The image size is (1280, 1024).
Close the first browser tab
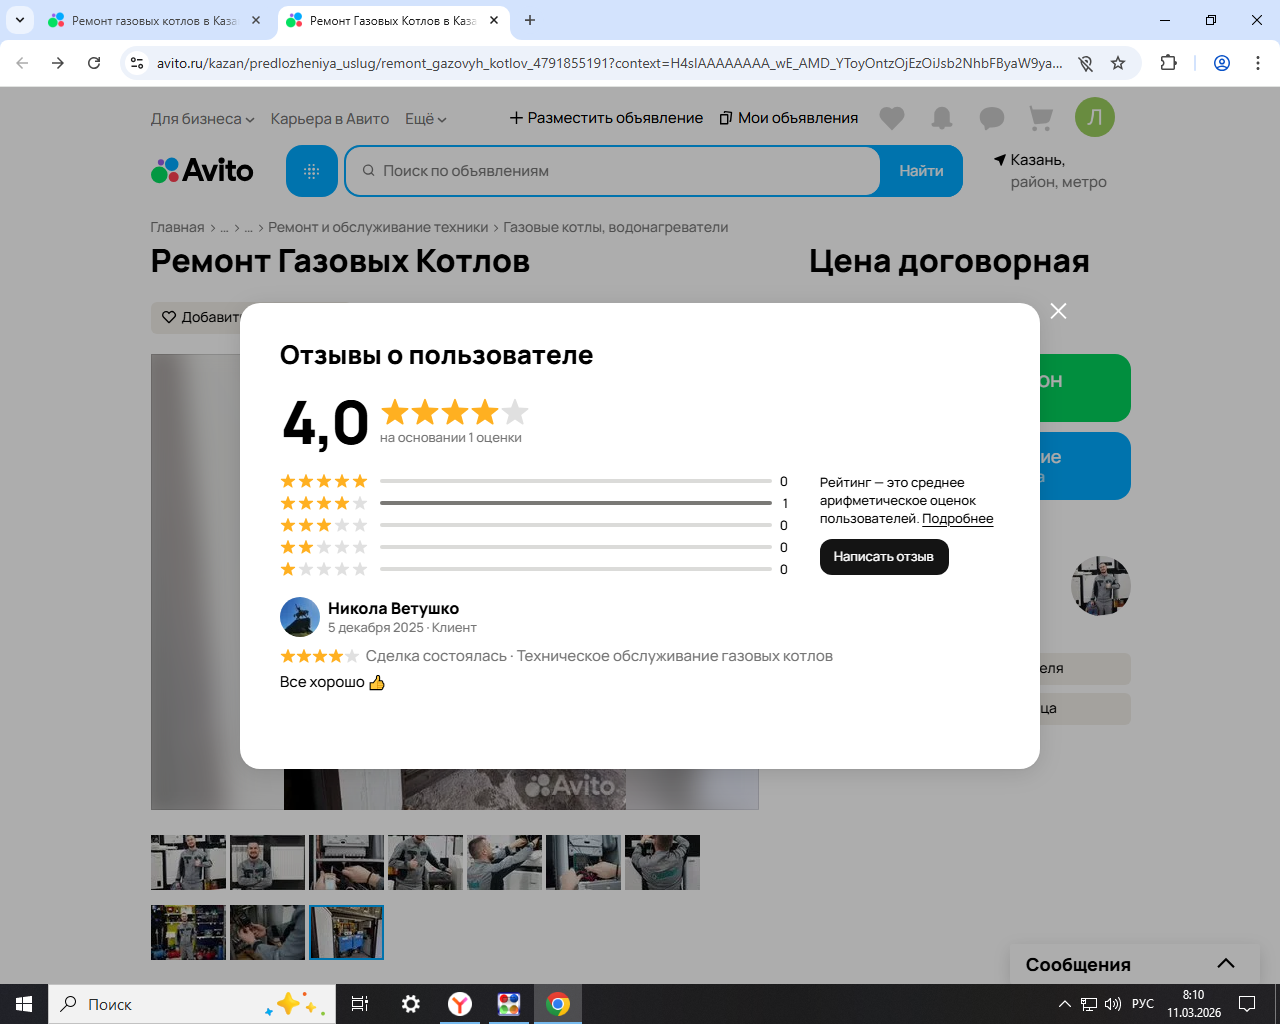pyautogui.click(x=256, y=20)
